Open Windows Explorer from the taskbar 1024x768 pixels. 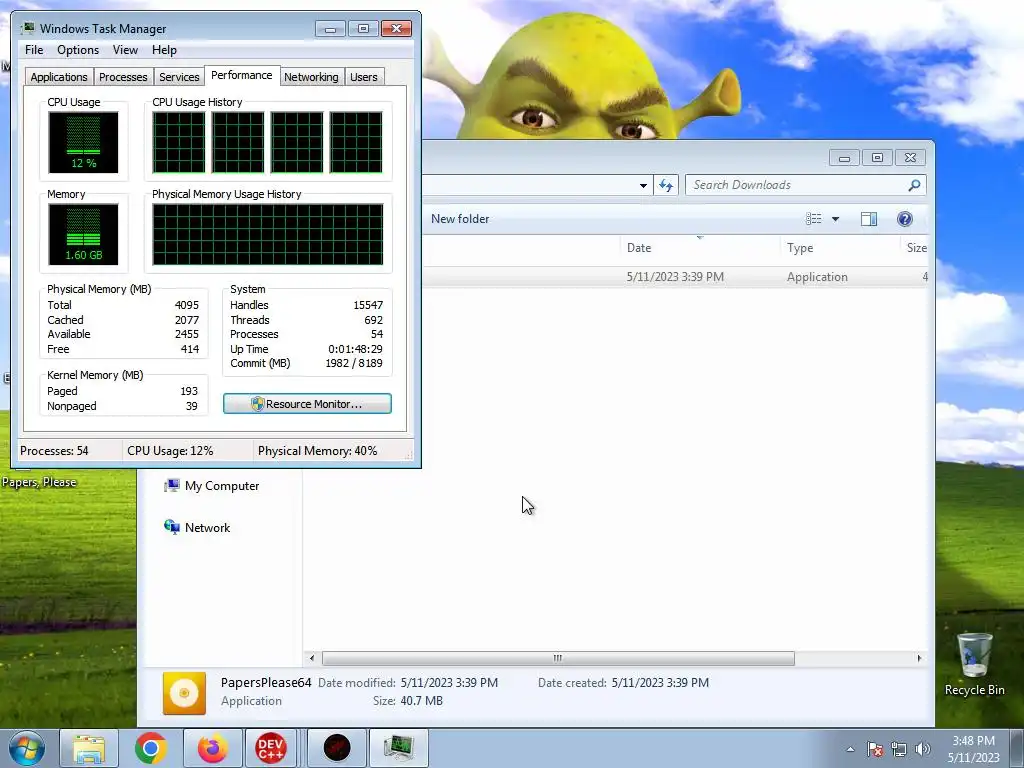coord(89,748)
